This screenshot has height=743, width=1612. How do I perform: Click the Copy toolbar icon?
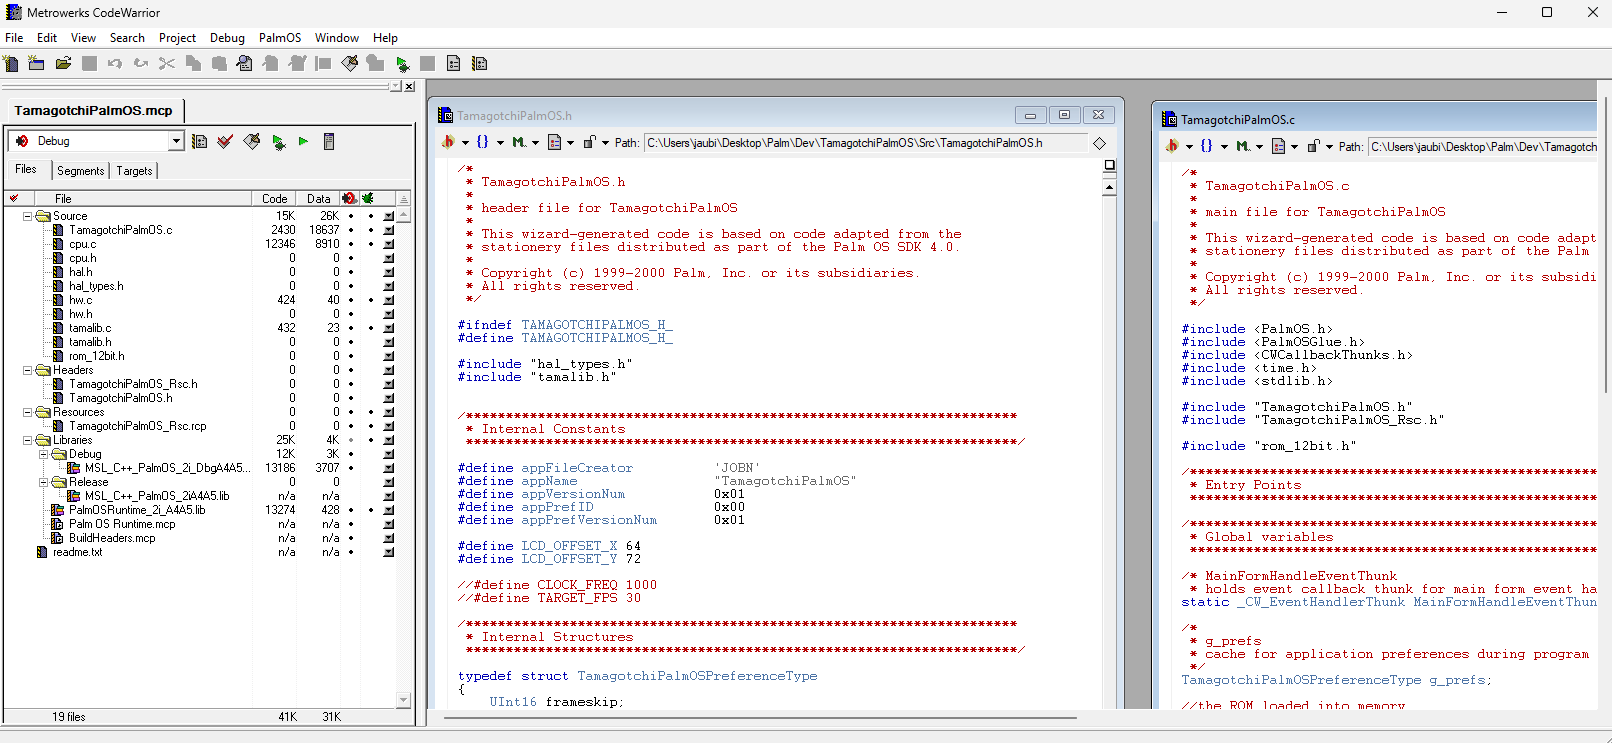[193, 63]
